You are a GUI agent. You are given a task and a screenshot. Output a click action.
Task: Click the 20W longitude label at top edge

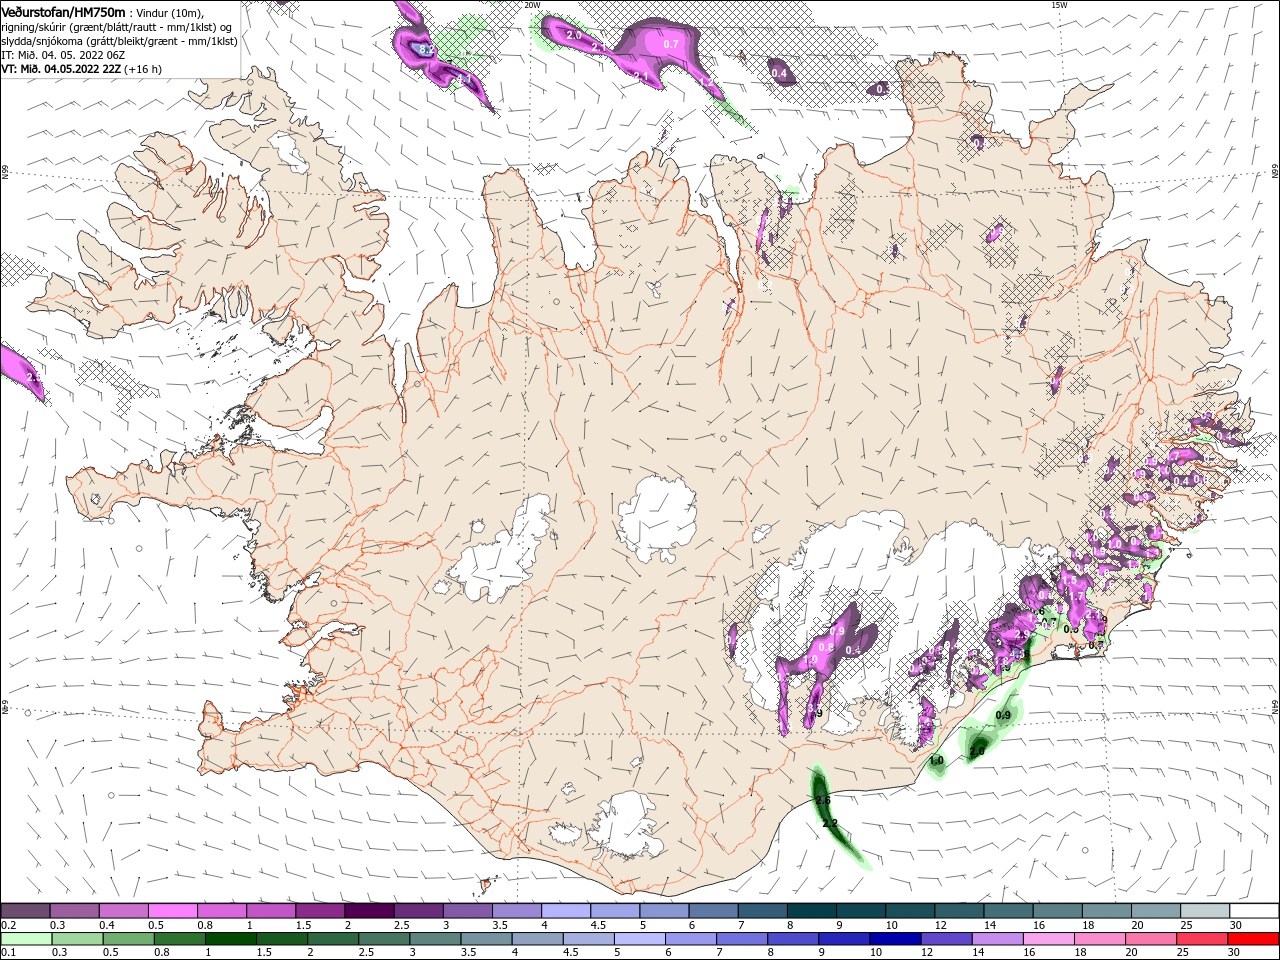[x=532, y=5]
